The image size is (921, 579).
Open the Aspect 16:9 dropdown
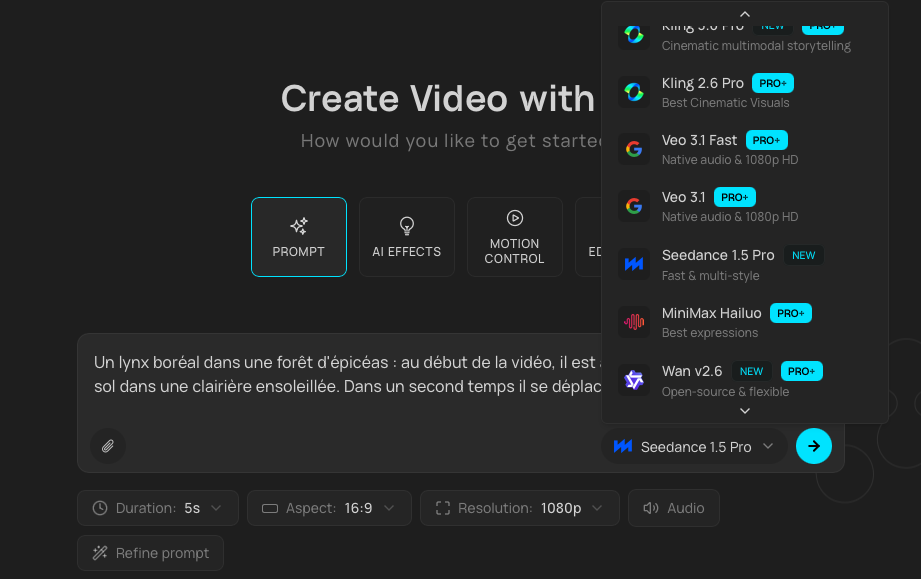tap(329, 508)
